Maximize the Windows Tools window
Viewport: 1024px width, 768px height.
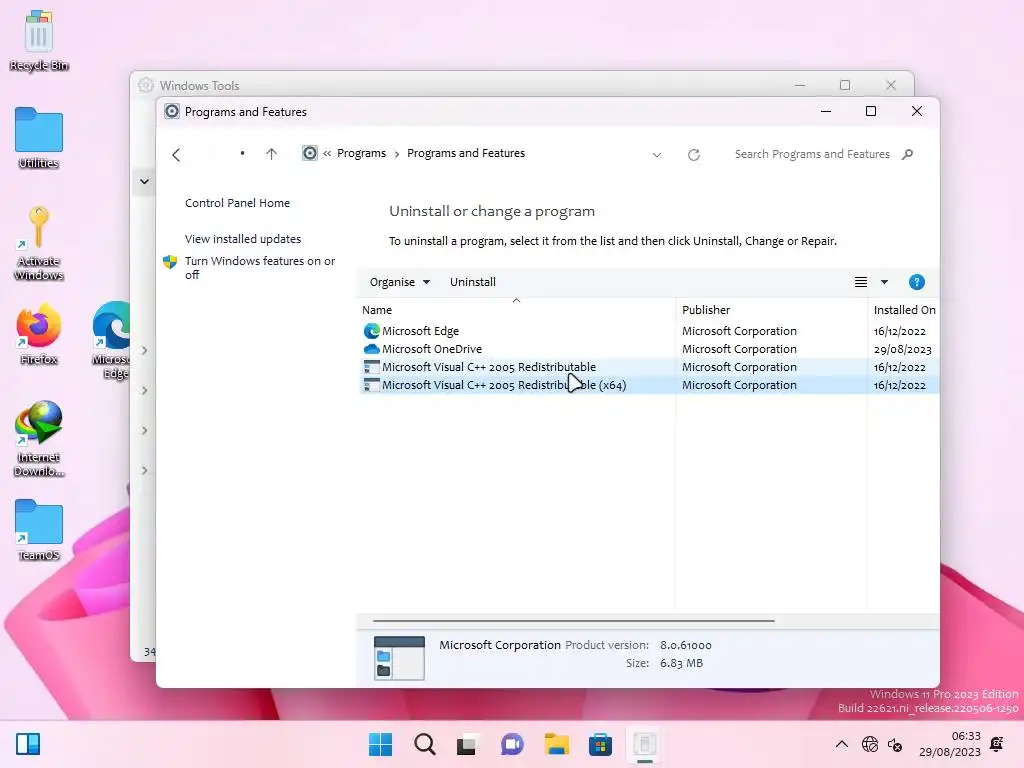(844, 86)
